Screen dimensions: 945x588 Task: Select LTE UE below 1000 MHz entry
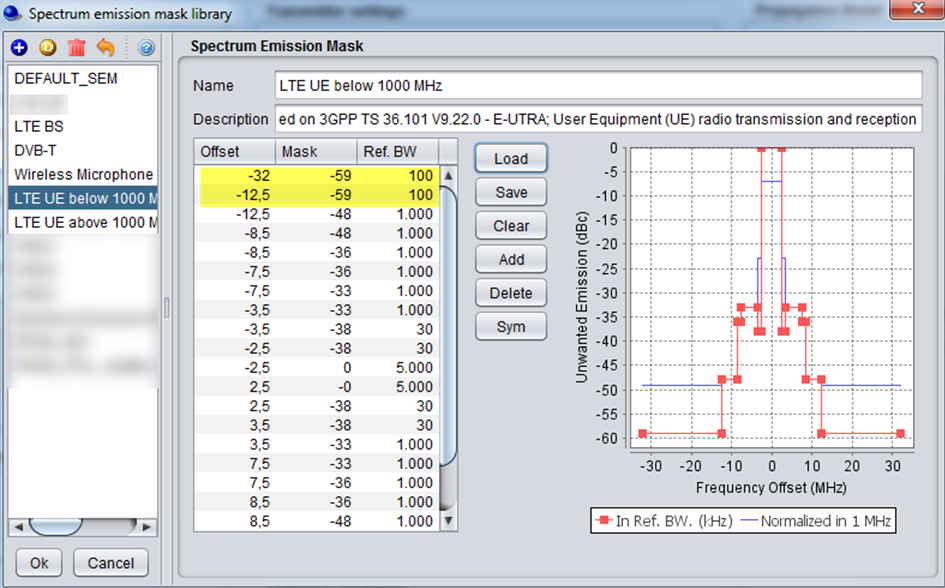click(83, 198)
